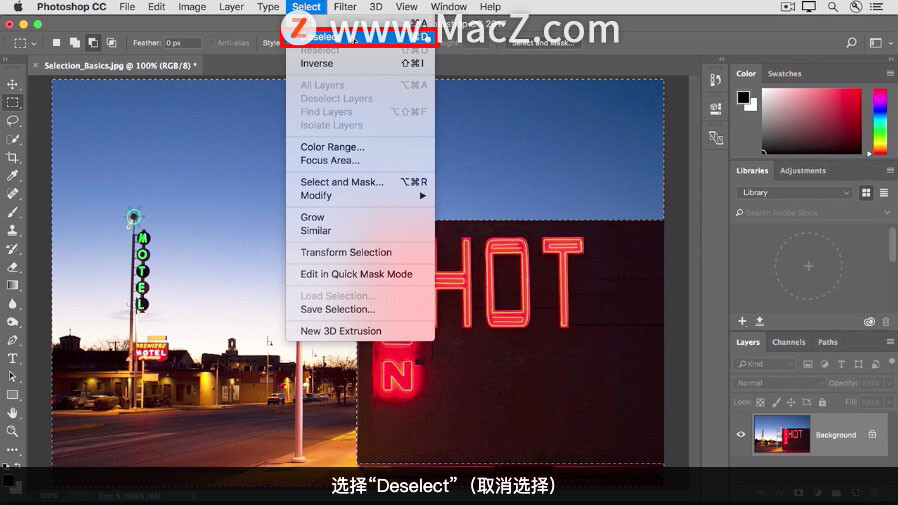This screenshot has height=505, width=898.
Task: Select the Horizontal Type tool
Action: [12, 358]
